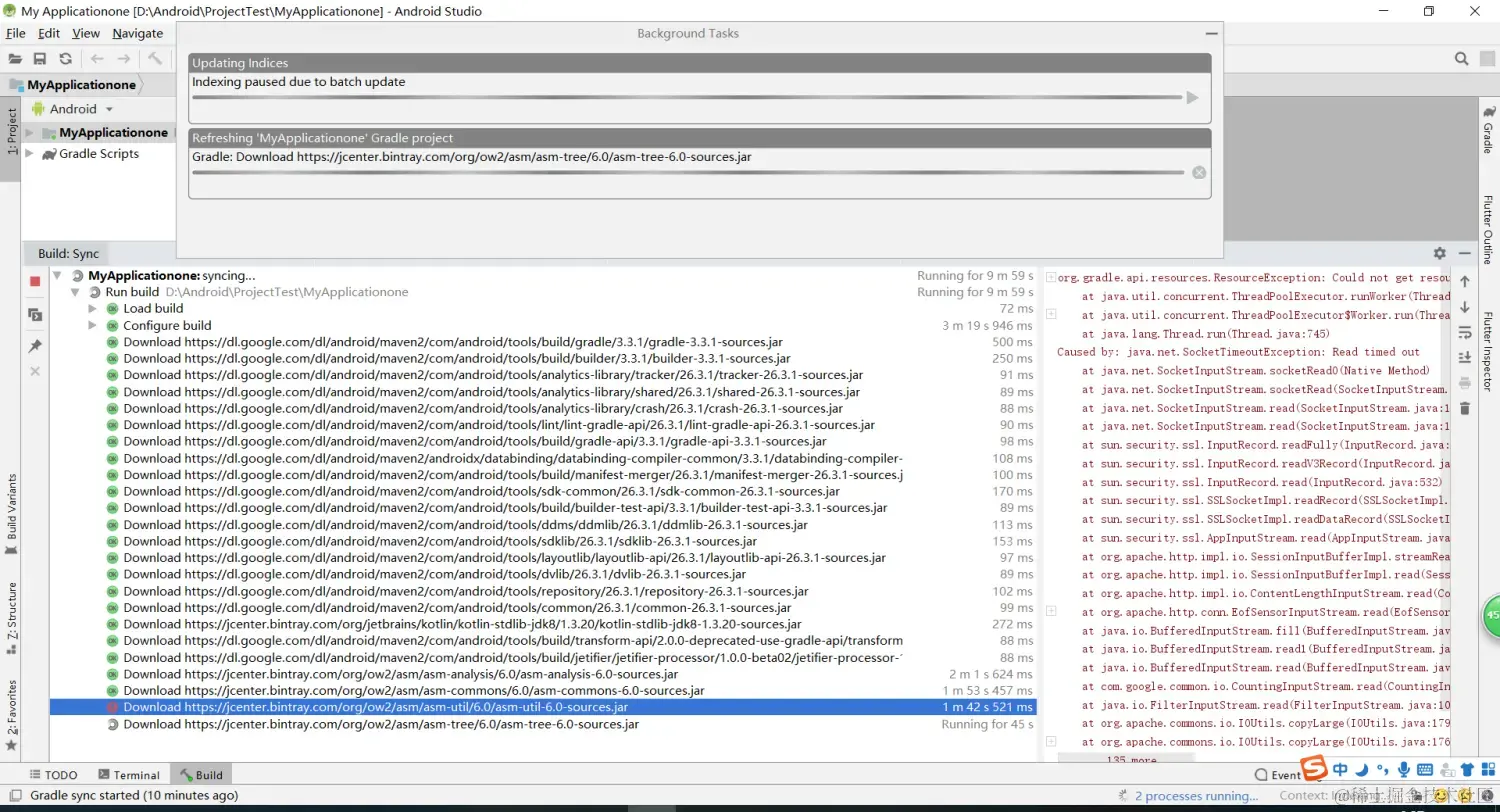Open the Flutter Inspector tool window
1500x812 pixels.
[1488, 352]
